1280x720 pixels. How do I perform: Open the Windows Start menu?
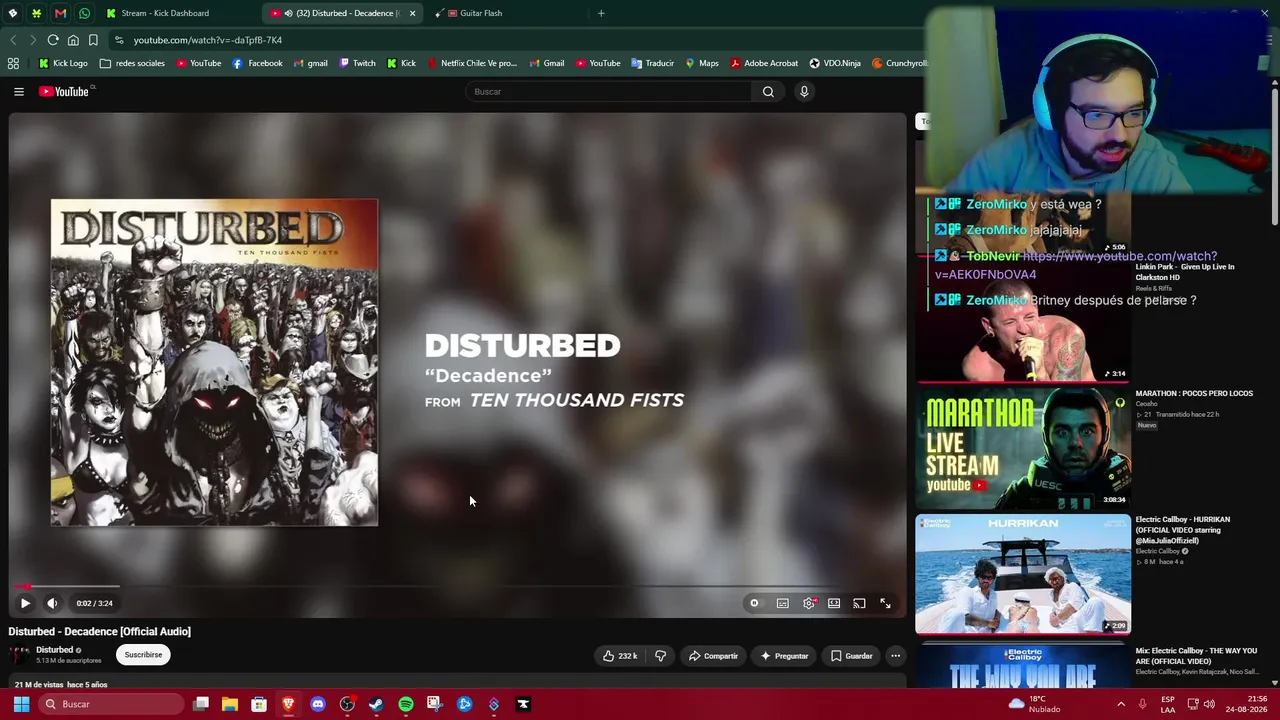point(21,704)
